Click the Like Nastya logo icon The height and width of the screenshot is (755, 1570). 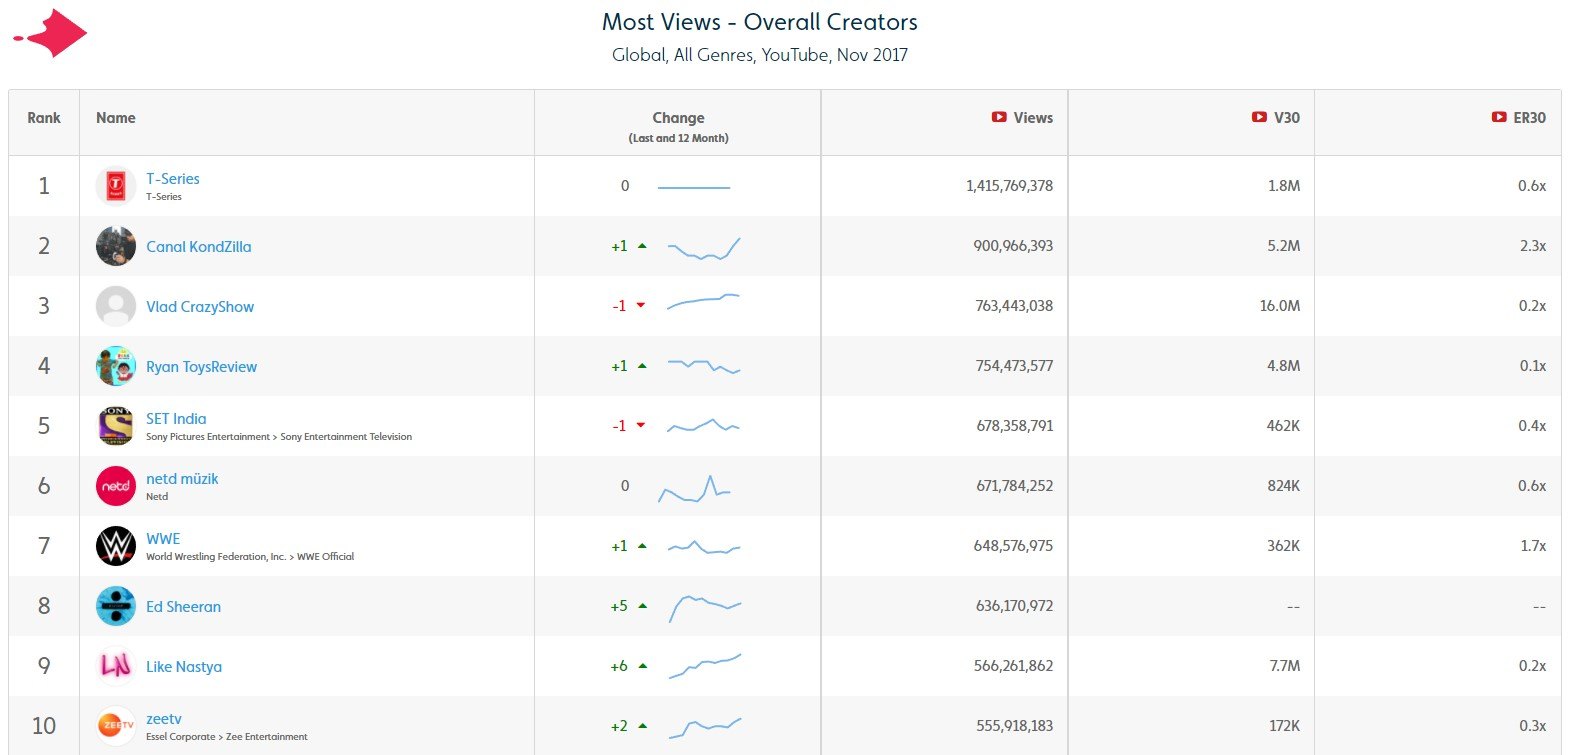116,666
